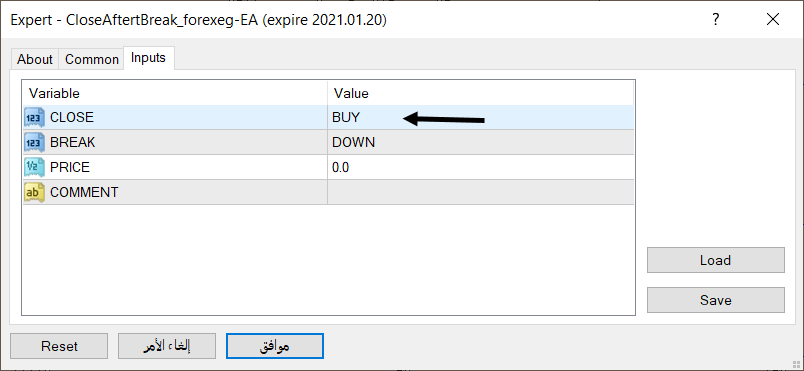This screenshot has width=804, height=371.
Task: Click the string 'ab' icon beside COMMENT
Action: 34,192
